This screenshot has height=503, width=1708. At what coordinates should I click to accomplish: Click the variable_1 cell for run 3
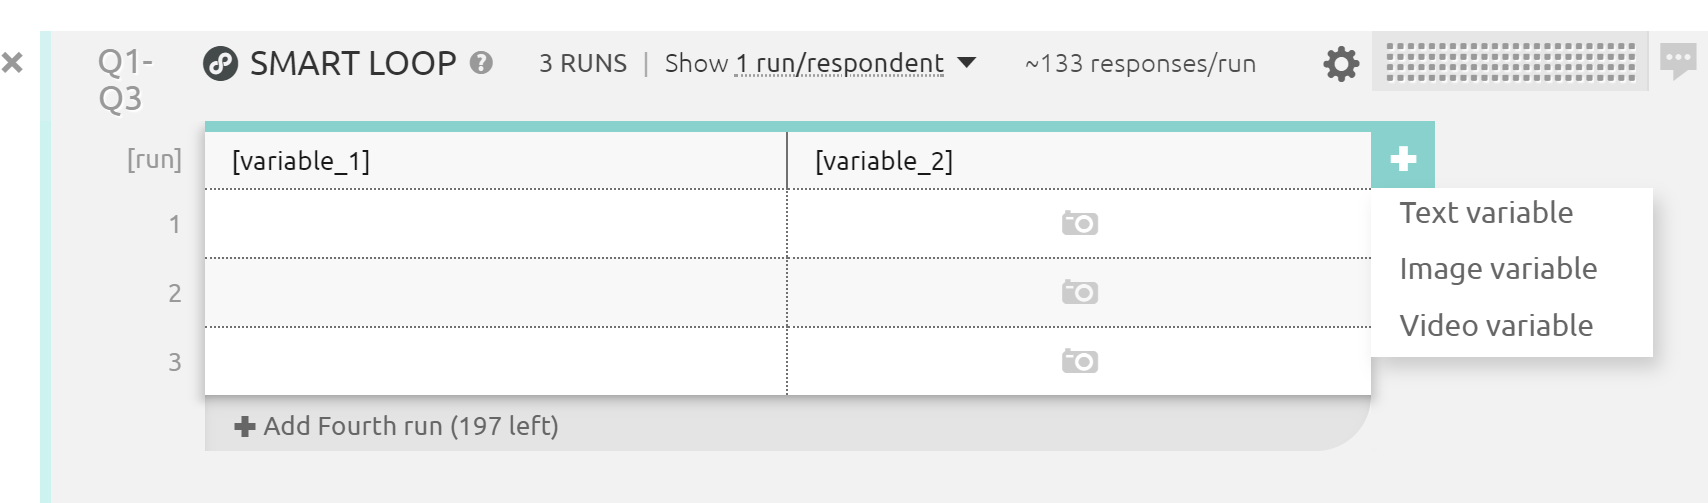tap(495, 361)
